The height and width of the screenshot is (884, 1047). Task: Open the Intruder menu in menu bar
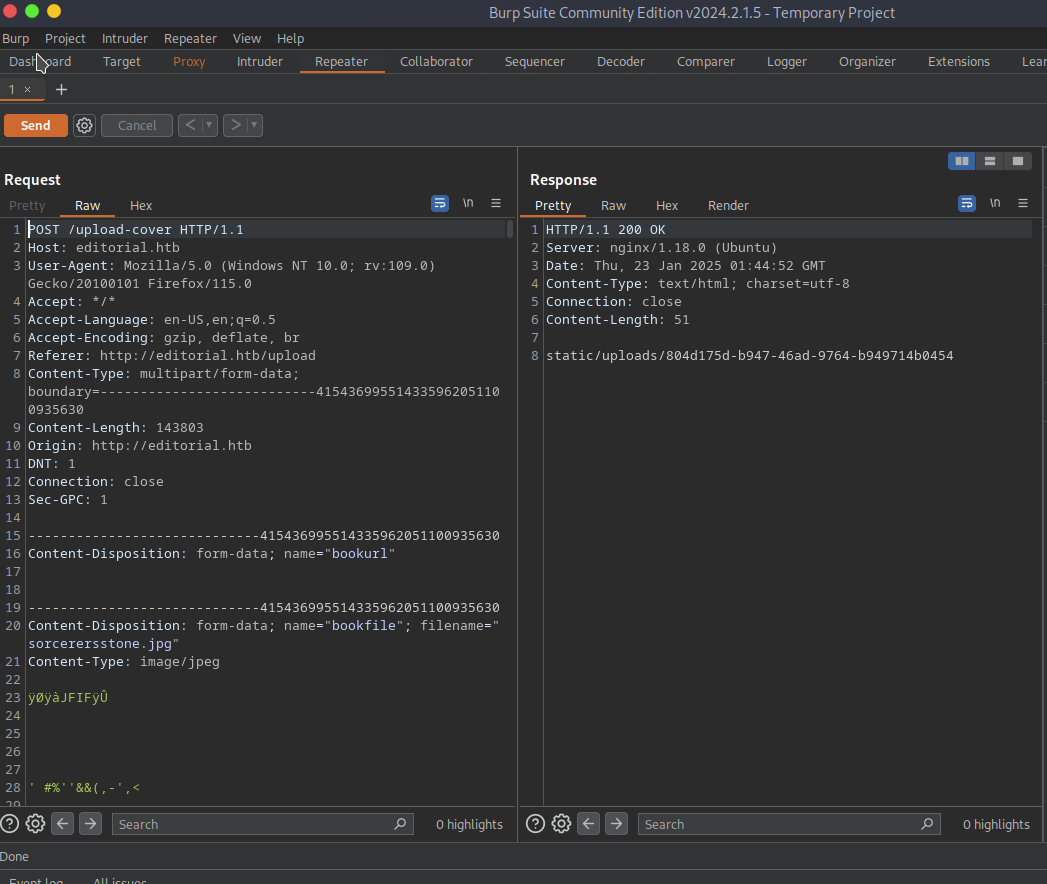[x=124, y=38]
